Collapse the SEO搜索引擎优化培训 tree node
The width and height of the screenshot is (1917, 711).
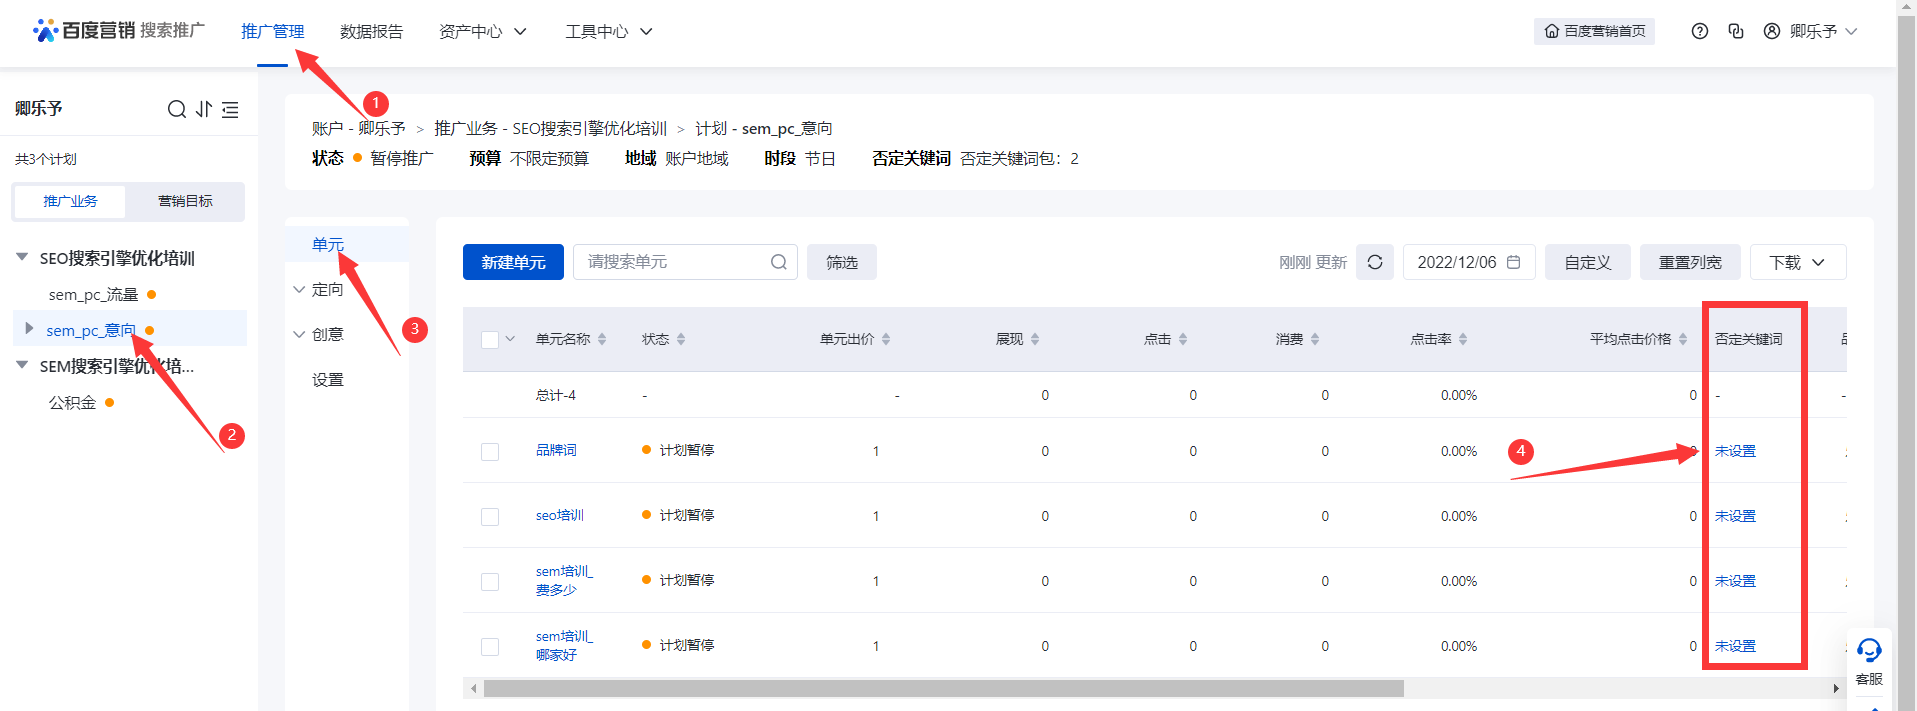(x=22, y=257)
